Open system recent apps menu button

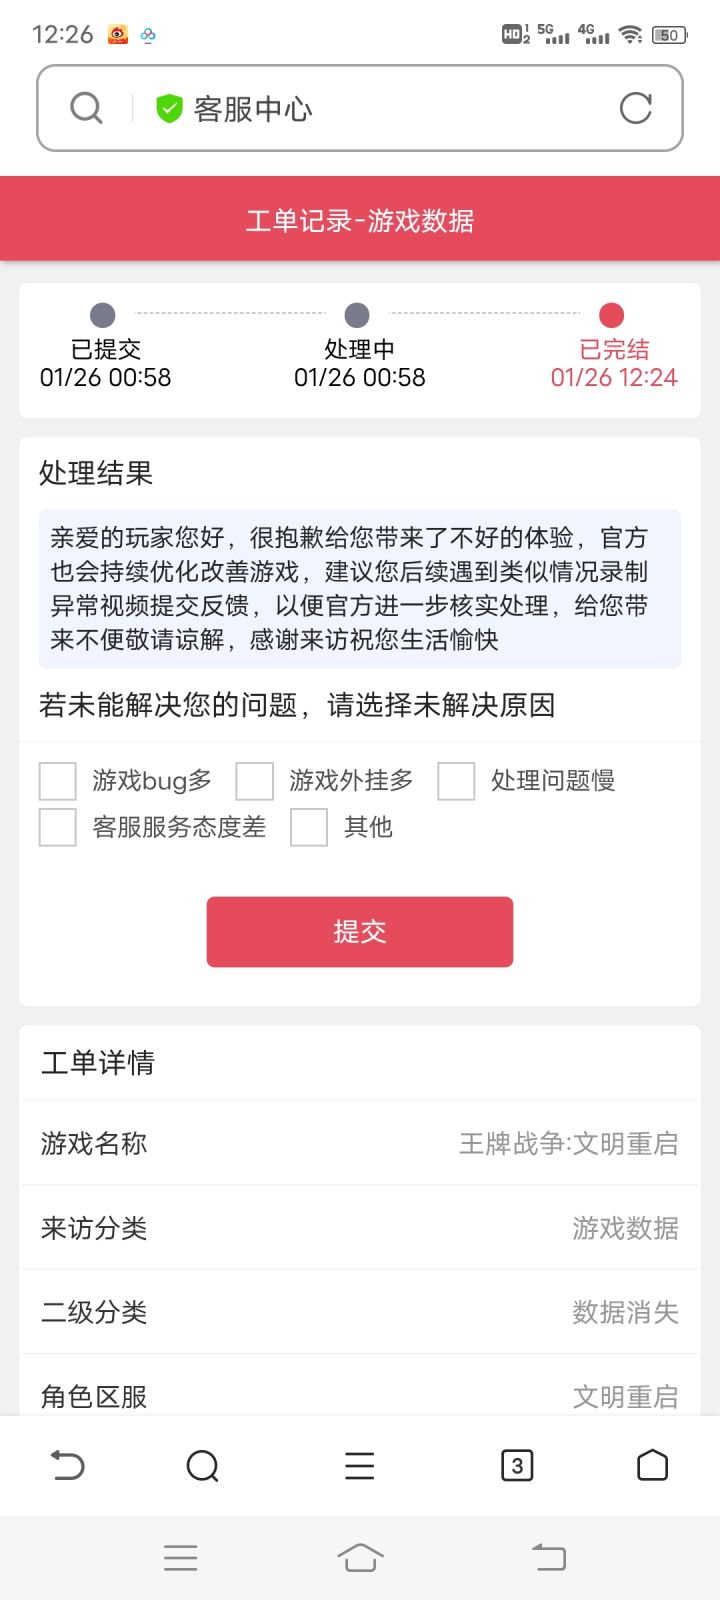pyautogui.click(x=180, y=1557)
